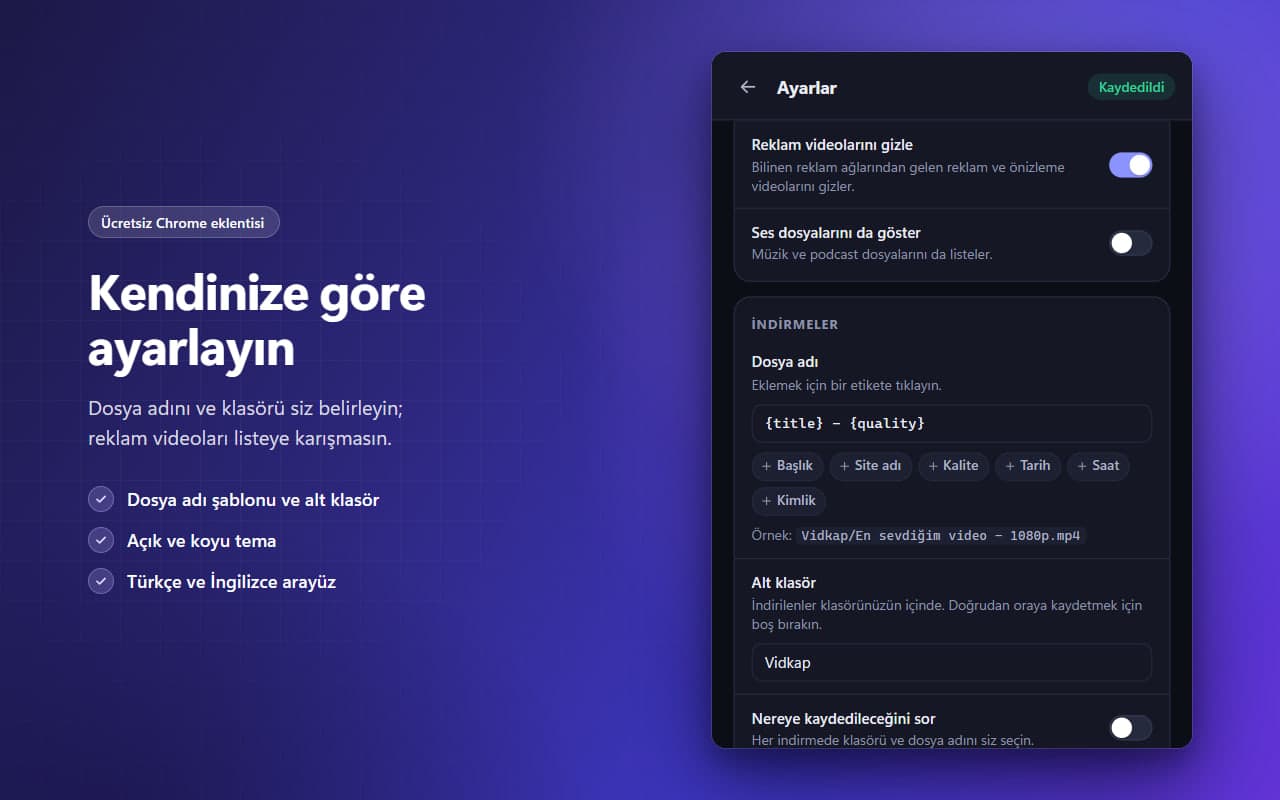1280x800 pixels.
Task: Click into the Vidkap subfolder field
Action: tap(952, 663)
